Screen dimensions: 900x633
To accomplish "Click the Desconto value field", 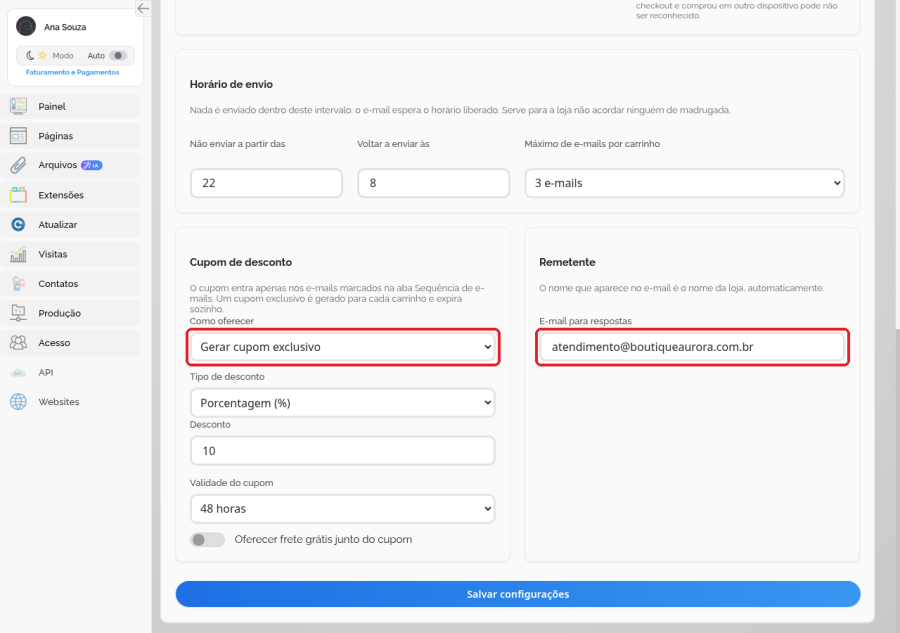I will (343, 451).
